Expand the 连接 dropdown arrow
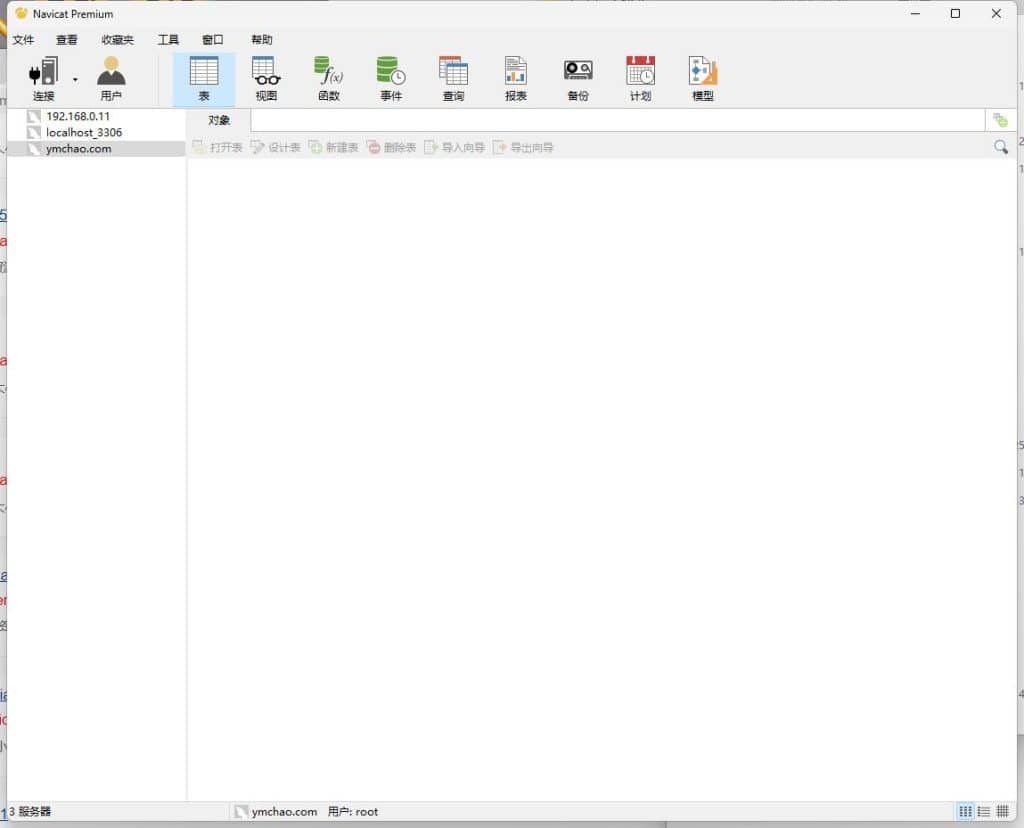 (75, 79)
